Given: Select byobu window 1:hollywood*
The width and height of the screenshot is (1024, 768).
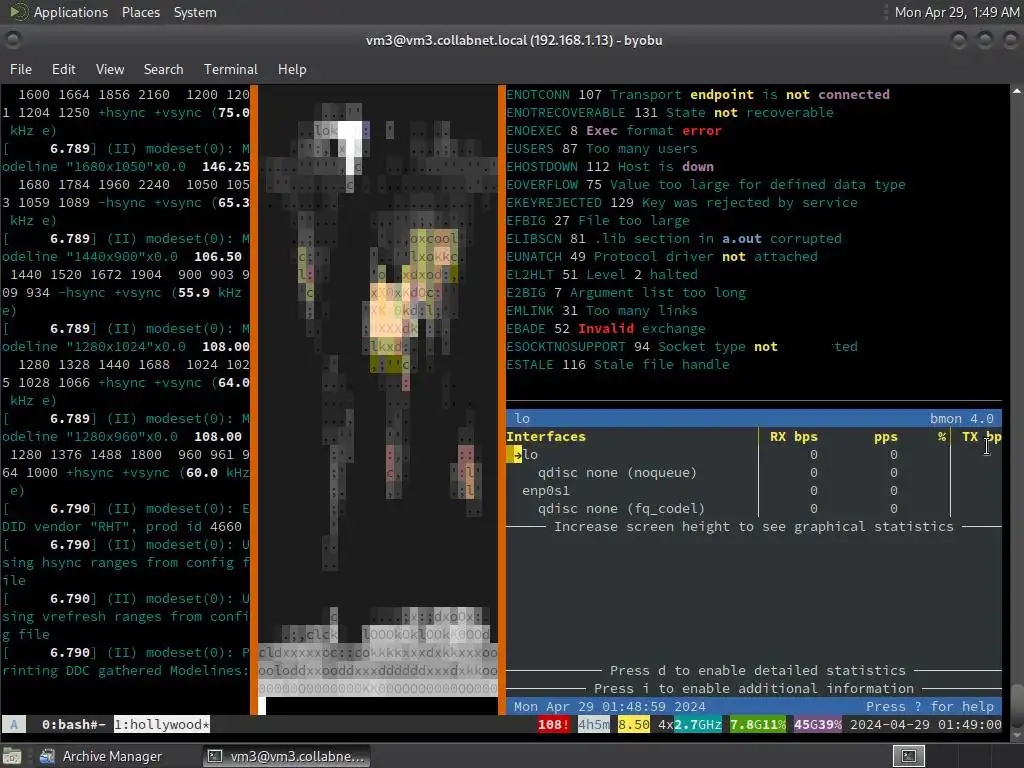Looking at the screenshot, I should pos(162,724).
